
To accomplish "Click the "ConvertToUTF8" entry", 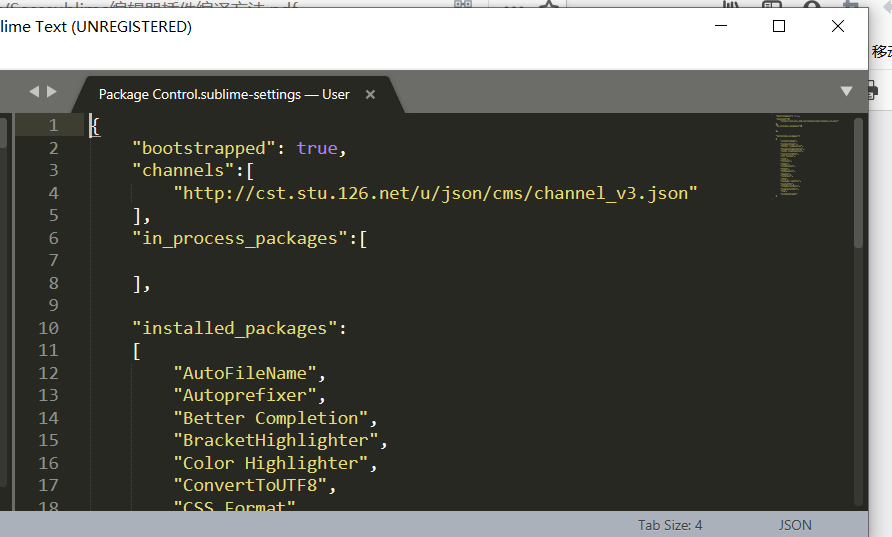I will (250, 485).
